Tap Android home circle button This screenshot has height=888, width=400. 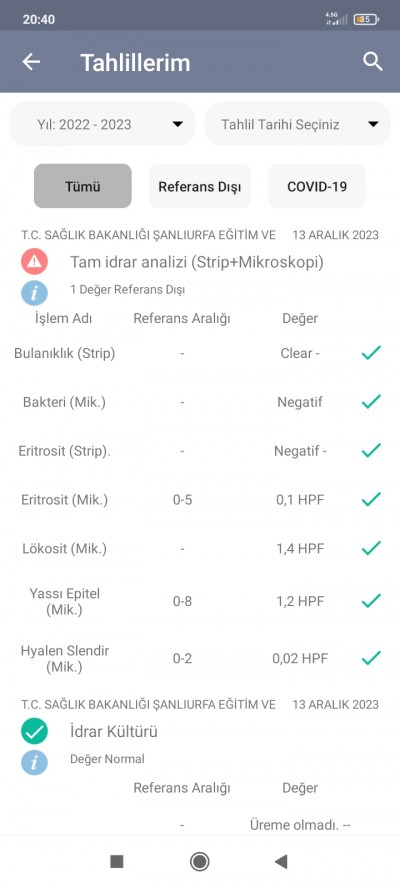(199, 861)
